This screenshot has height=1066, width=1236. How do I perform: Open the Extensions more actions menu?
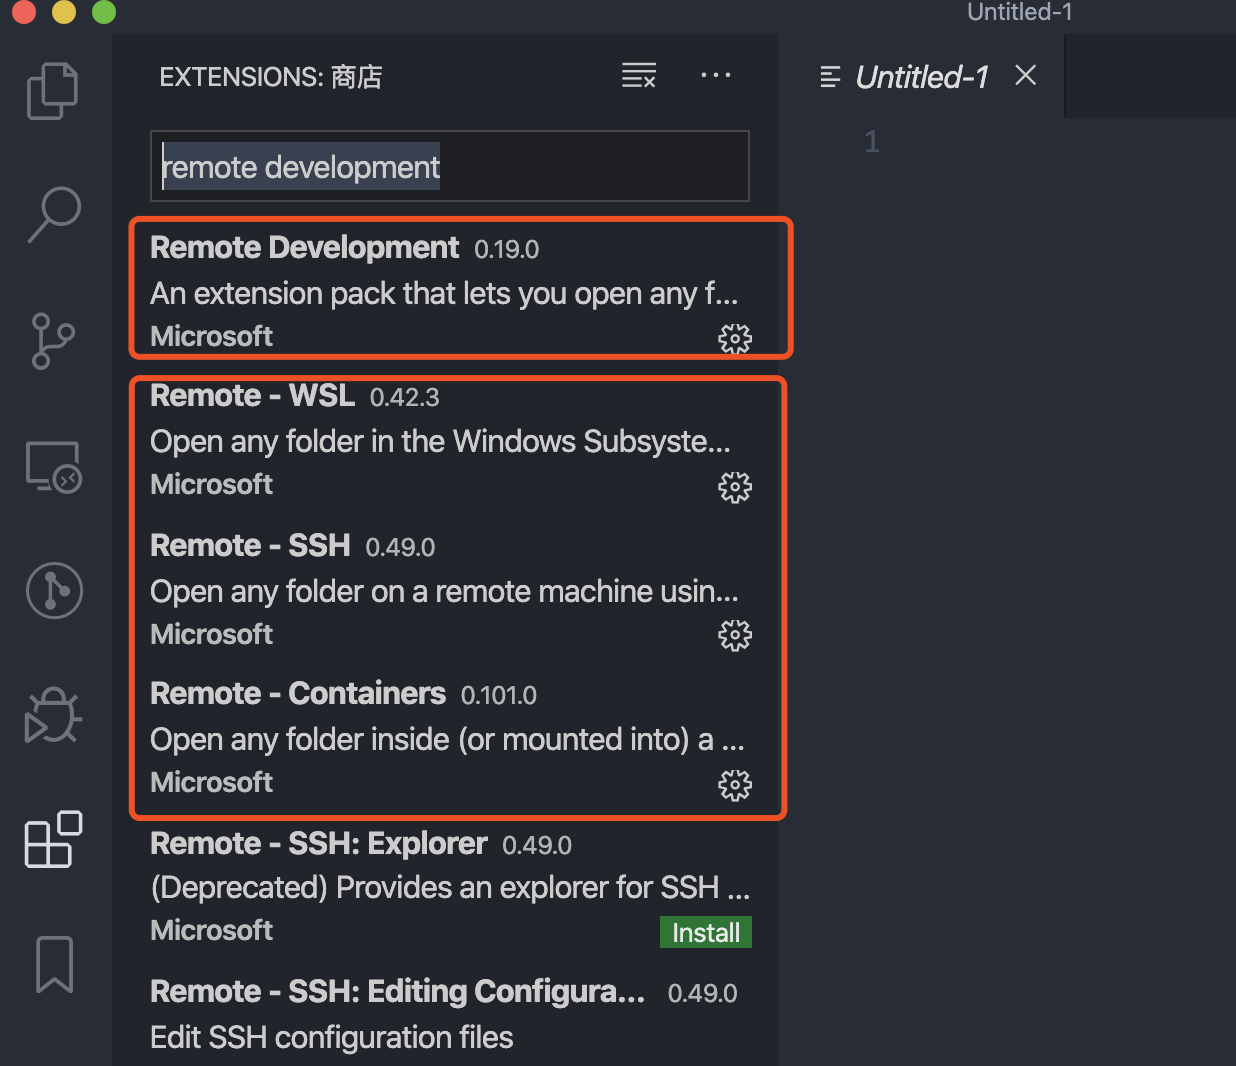716,76
